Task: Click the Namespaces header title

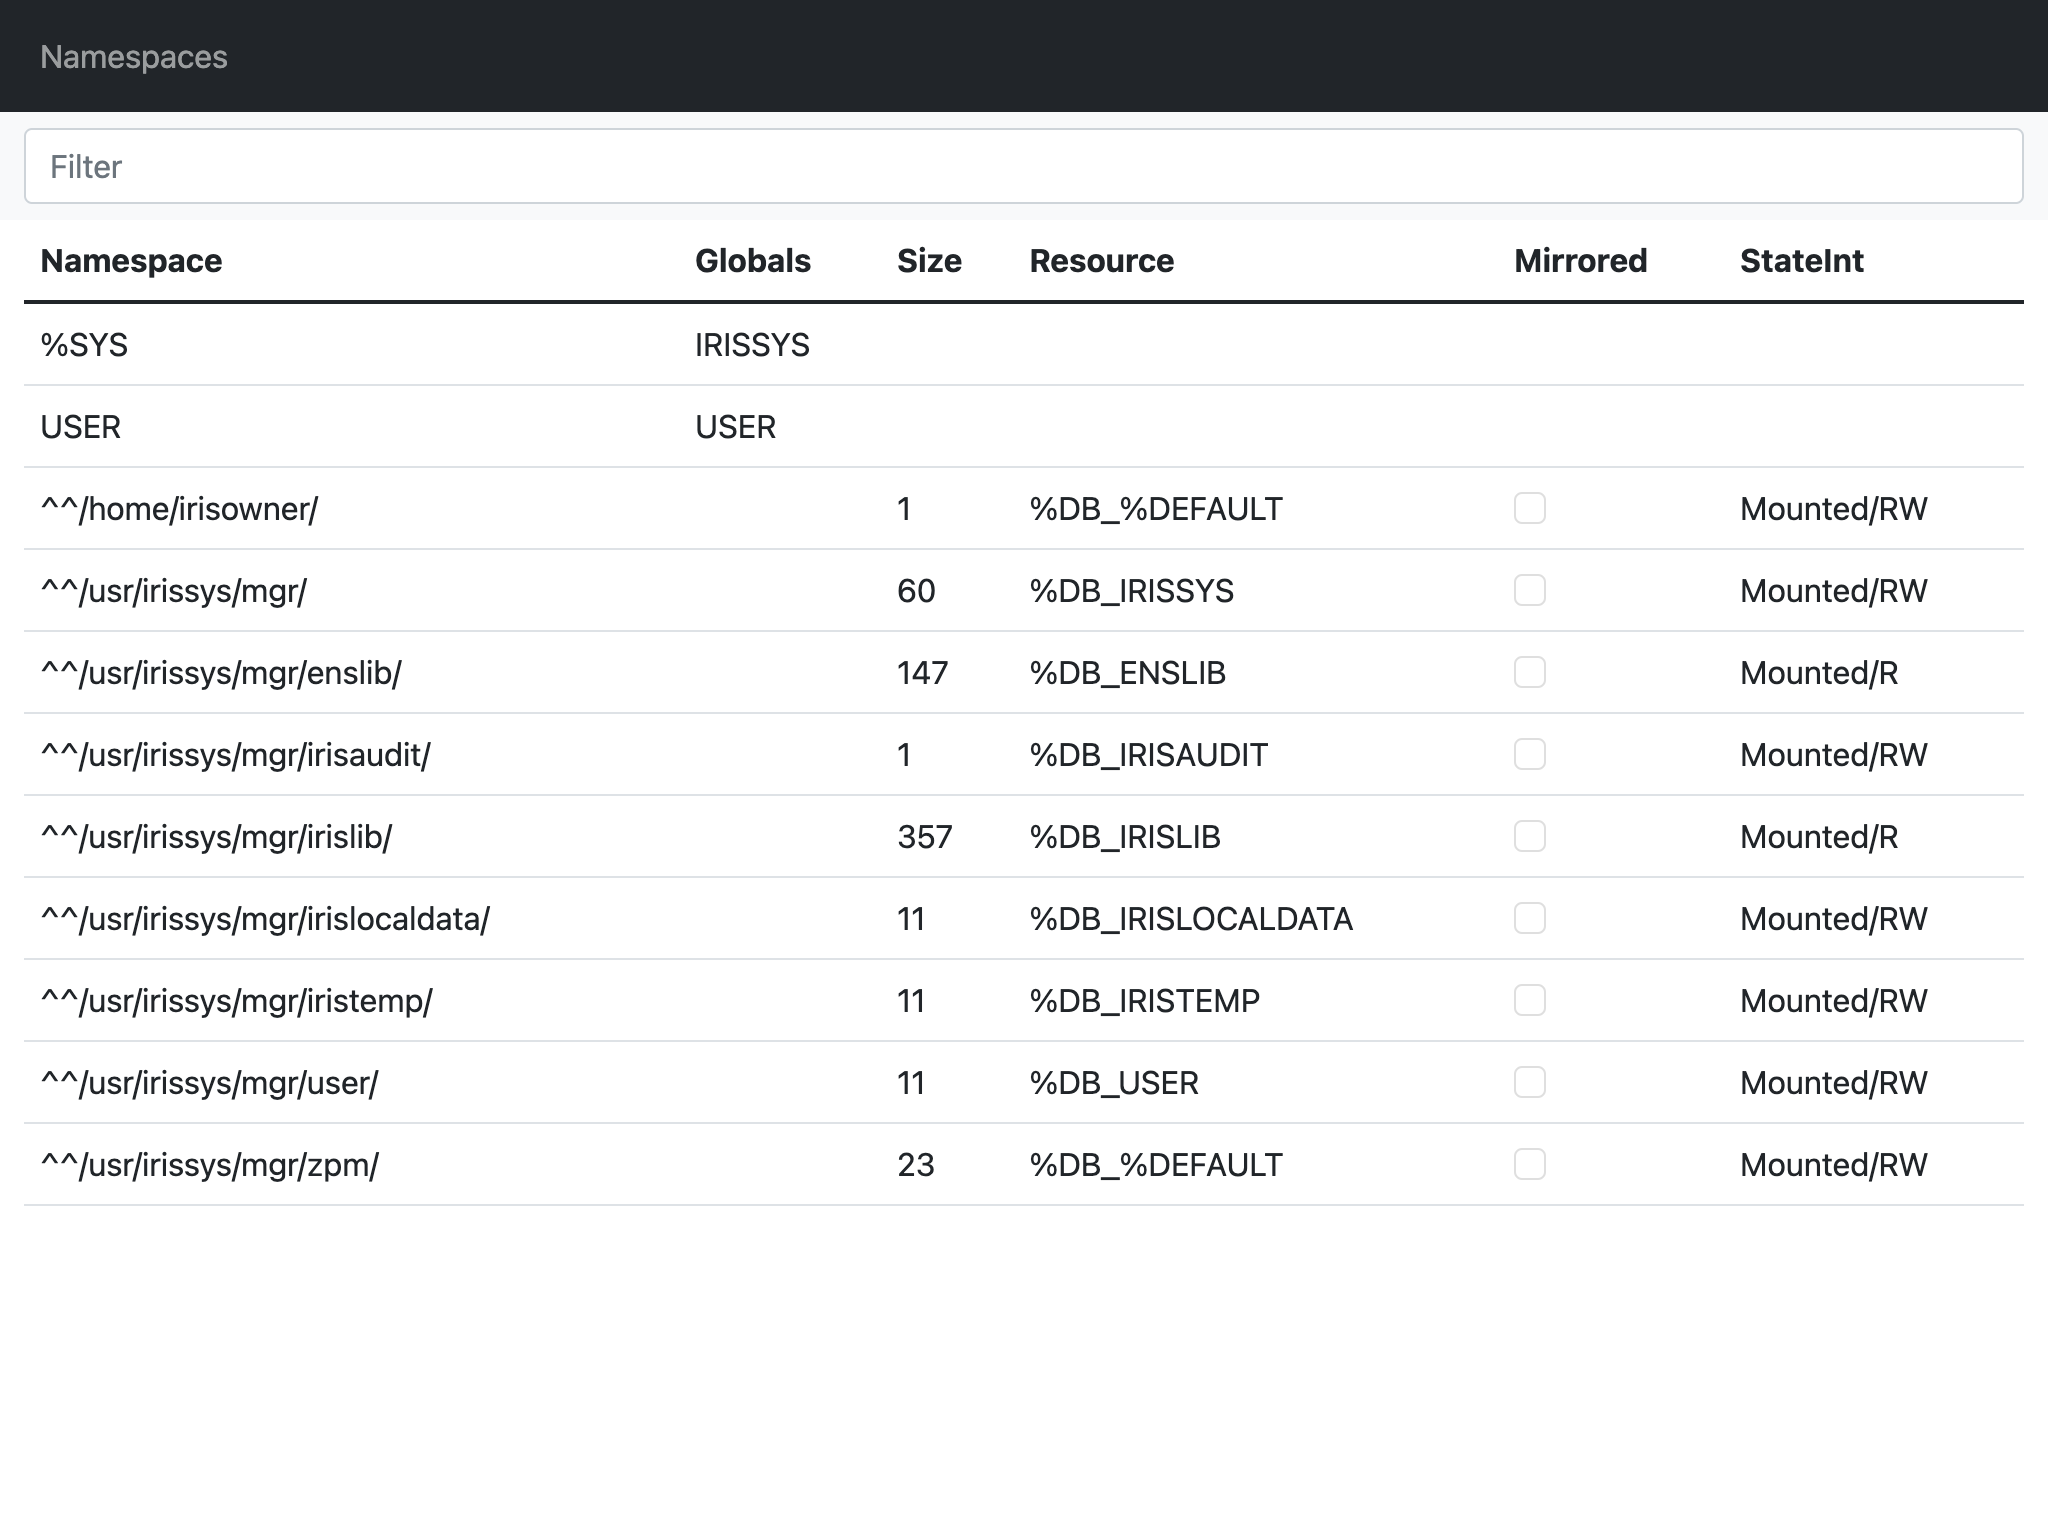Action: (x=134, y=57)
